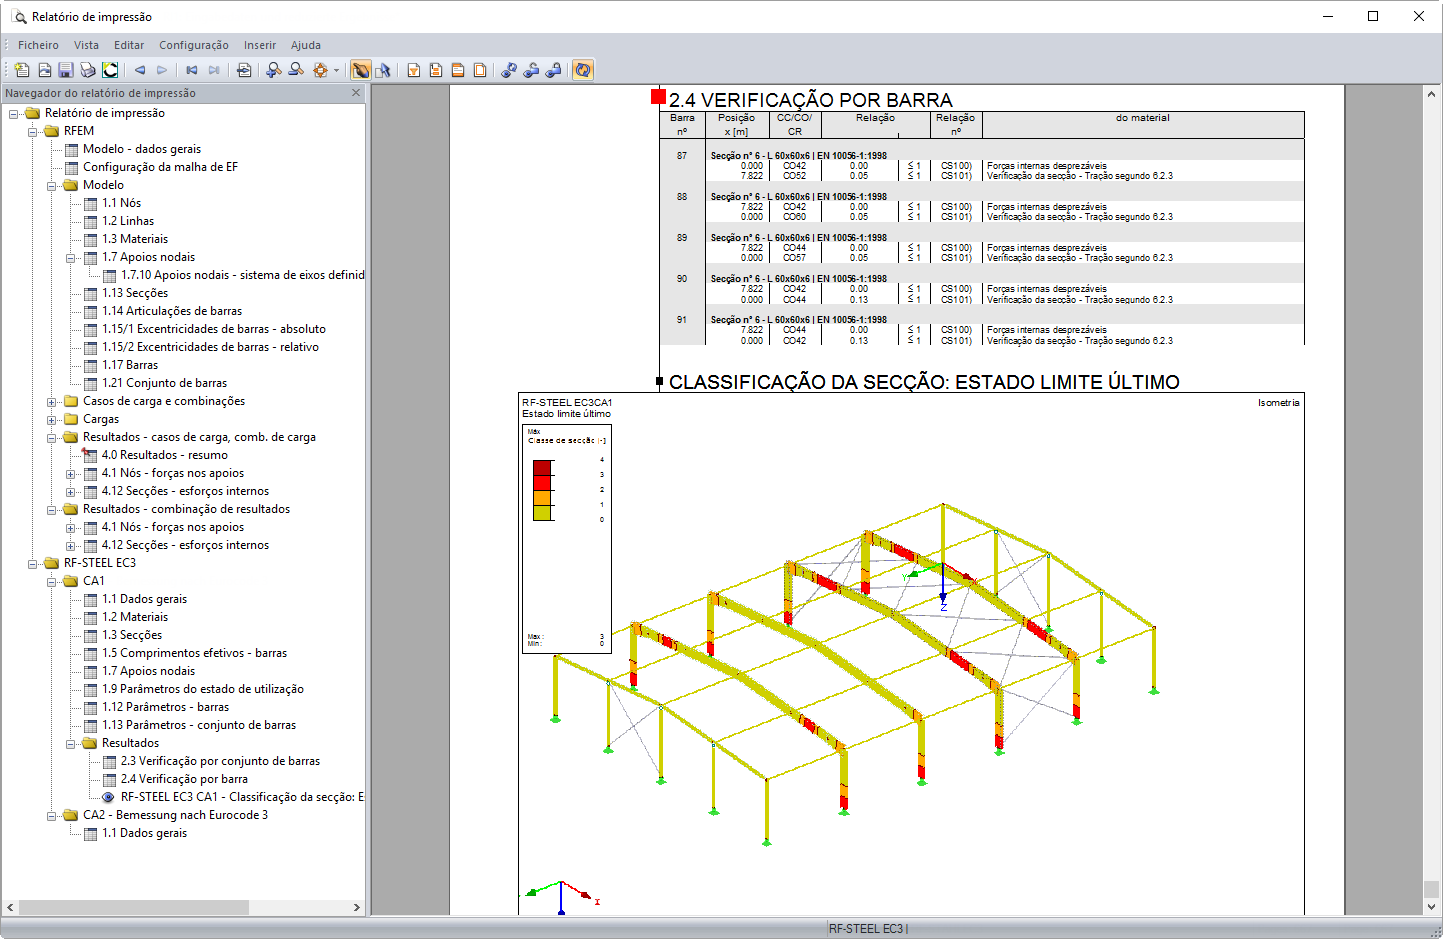Expand the Casos de carga e combinações node
Viewport: 1443px width, 939px height.
click(52, 401)
